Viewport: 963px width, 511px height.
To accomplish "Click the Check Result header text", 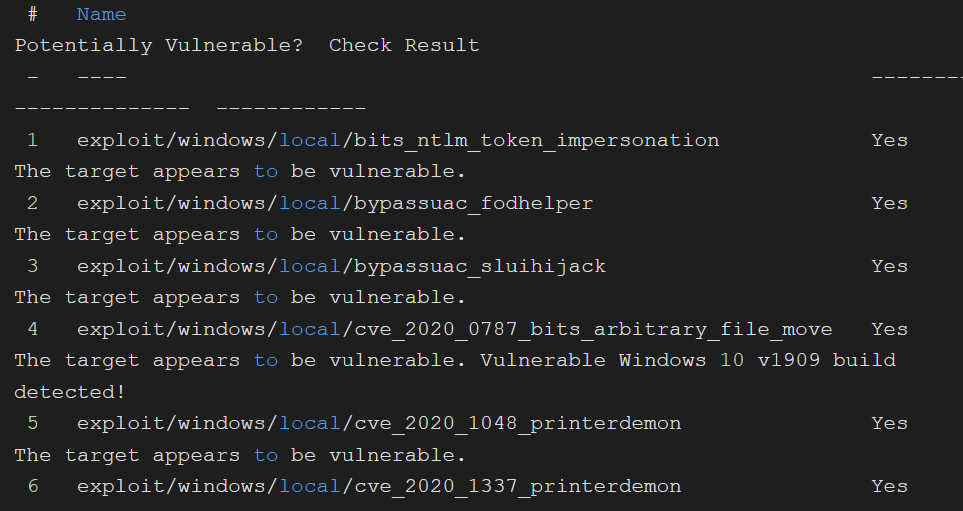I will click(404, 45).
